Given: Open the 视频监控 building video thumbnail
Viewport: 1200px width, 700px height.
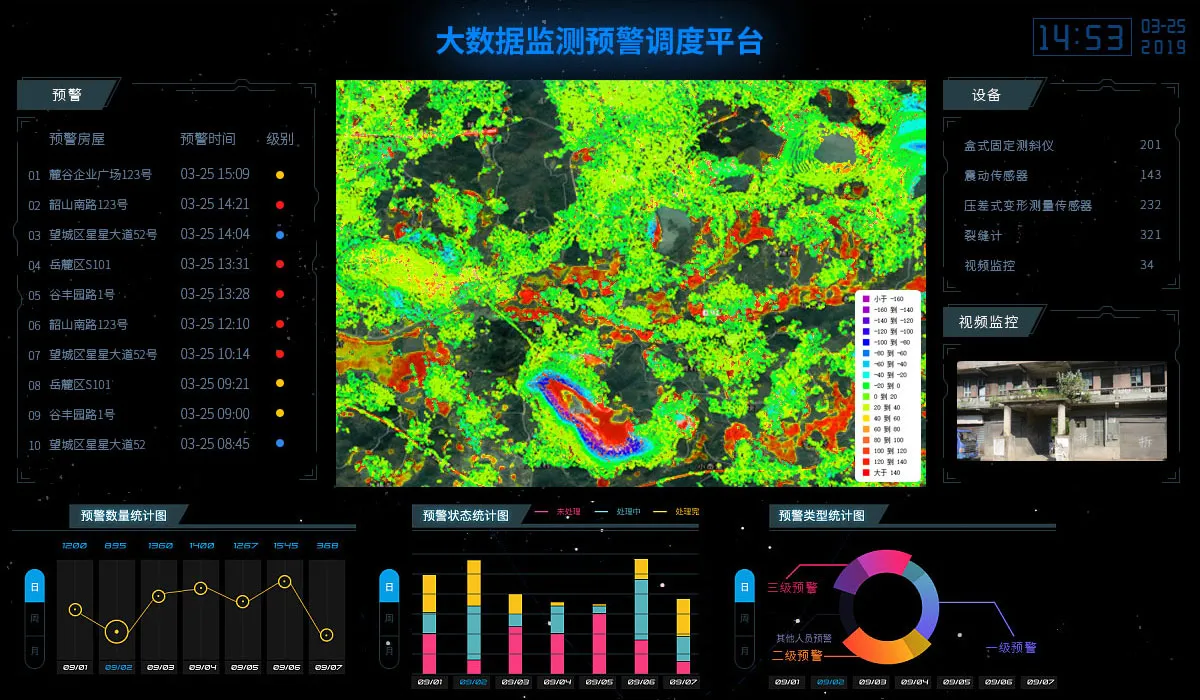Looking at the screenshot, I should point(1061,411).
